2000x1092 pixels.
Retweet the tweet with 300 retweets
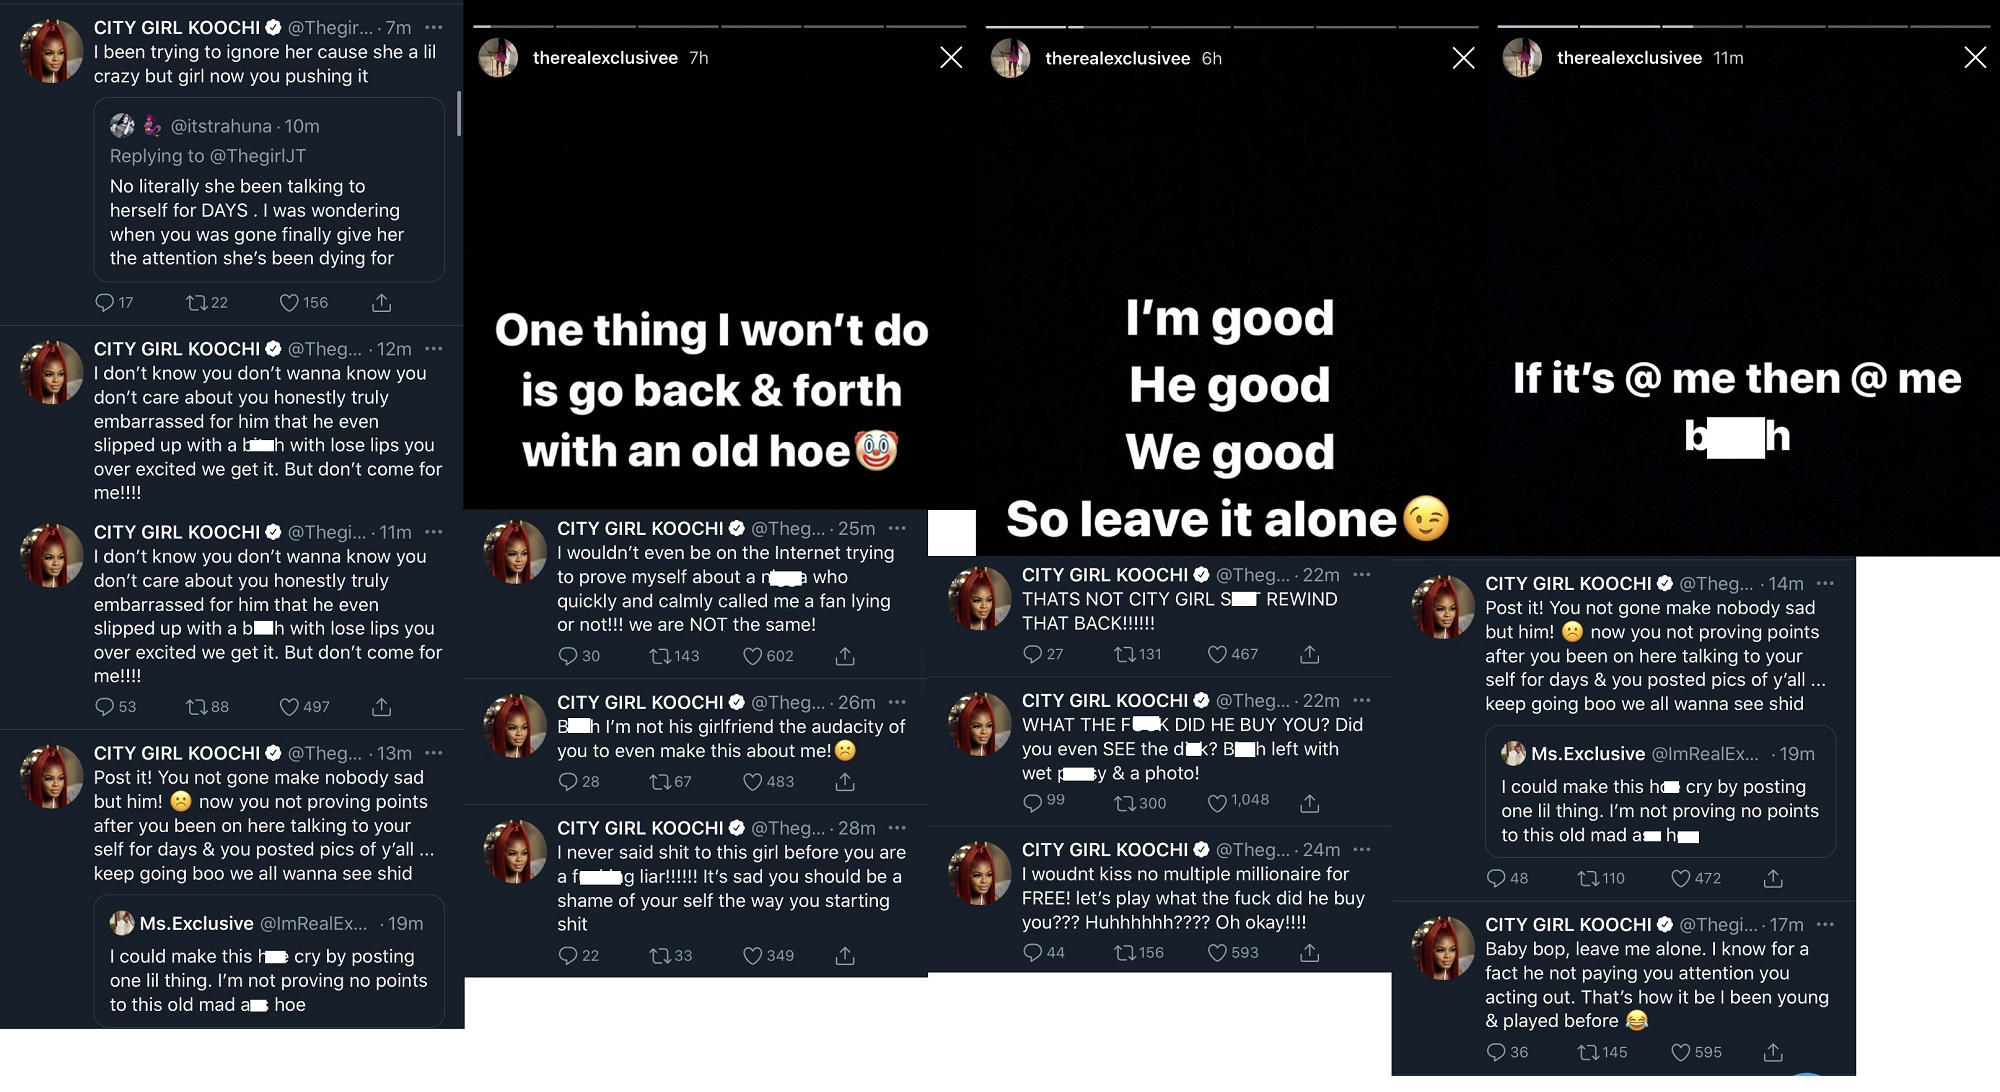click(x=1124, y=802)
